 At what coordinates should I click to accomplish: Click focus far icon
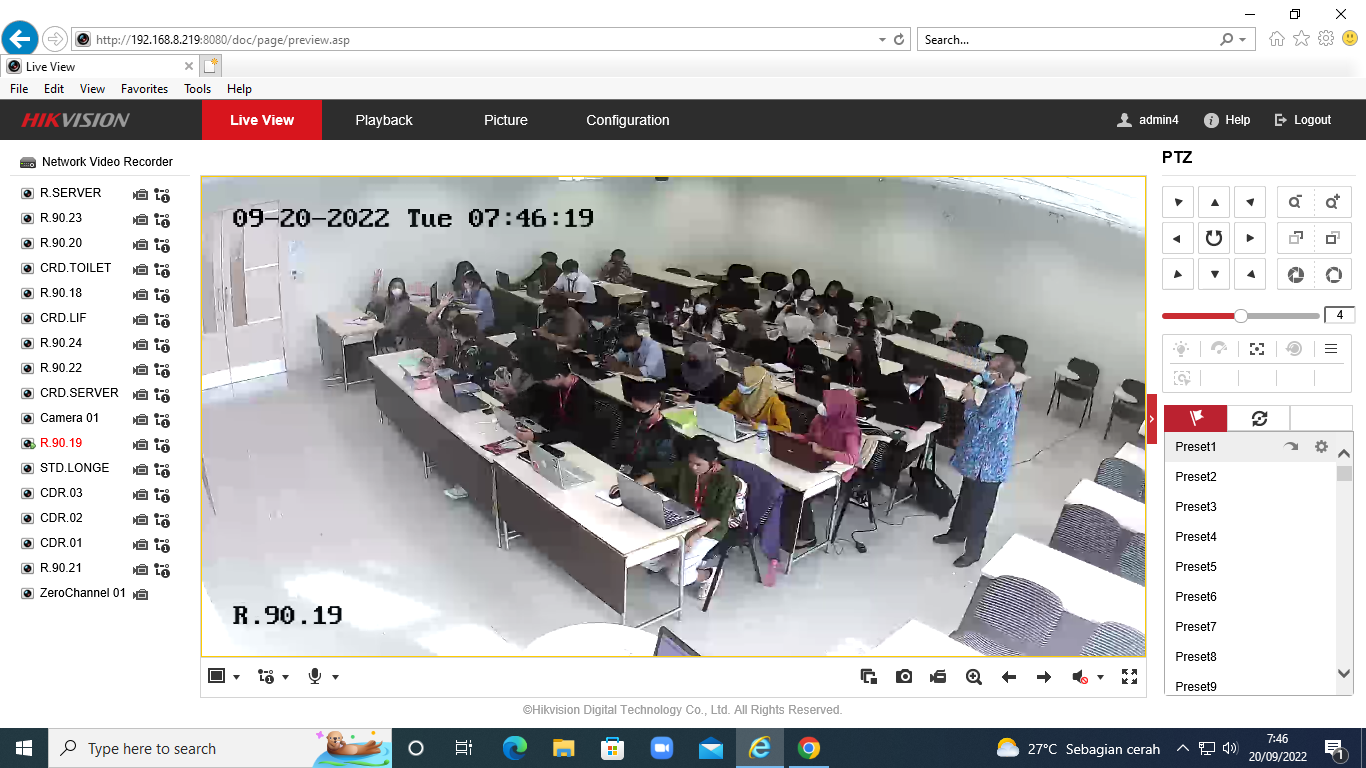coord(1333,238)
